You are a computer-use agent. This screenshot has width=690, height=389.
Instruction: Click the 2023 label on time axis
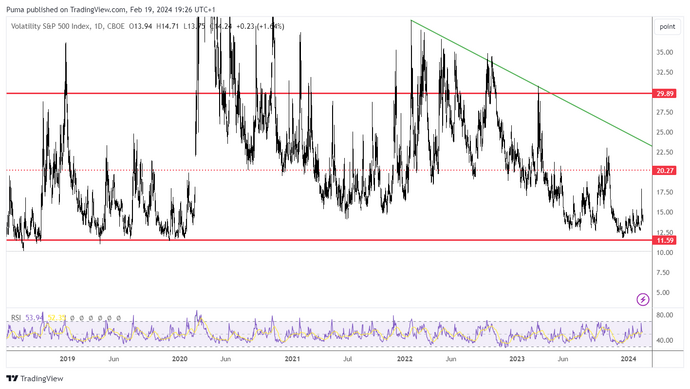[x=517, y=359]
